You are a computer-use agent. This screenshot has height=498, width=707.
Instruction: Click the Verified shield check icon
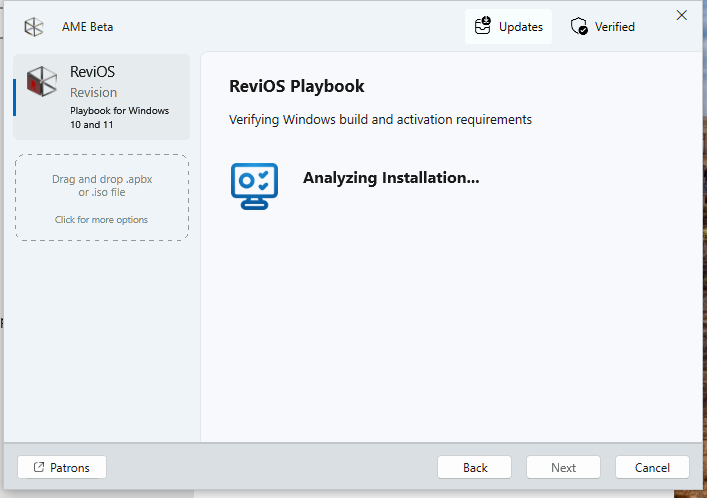click(579, 26)
